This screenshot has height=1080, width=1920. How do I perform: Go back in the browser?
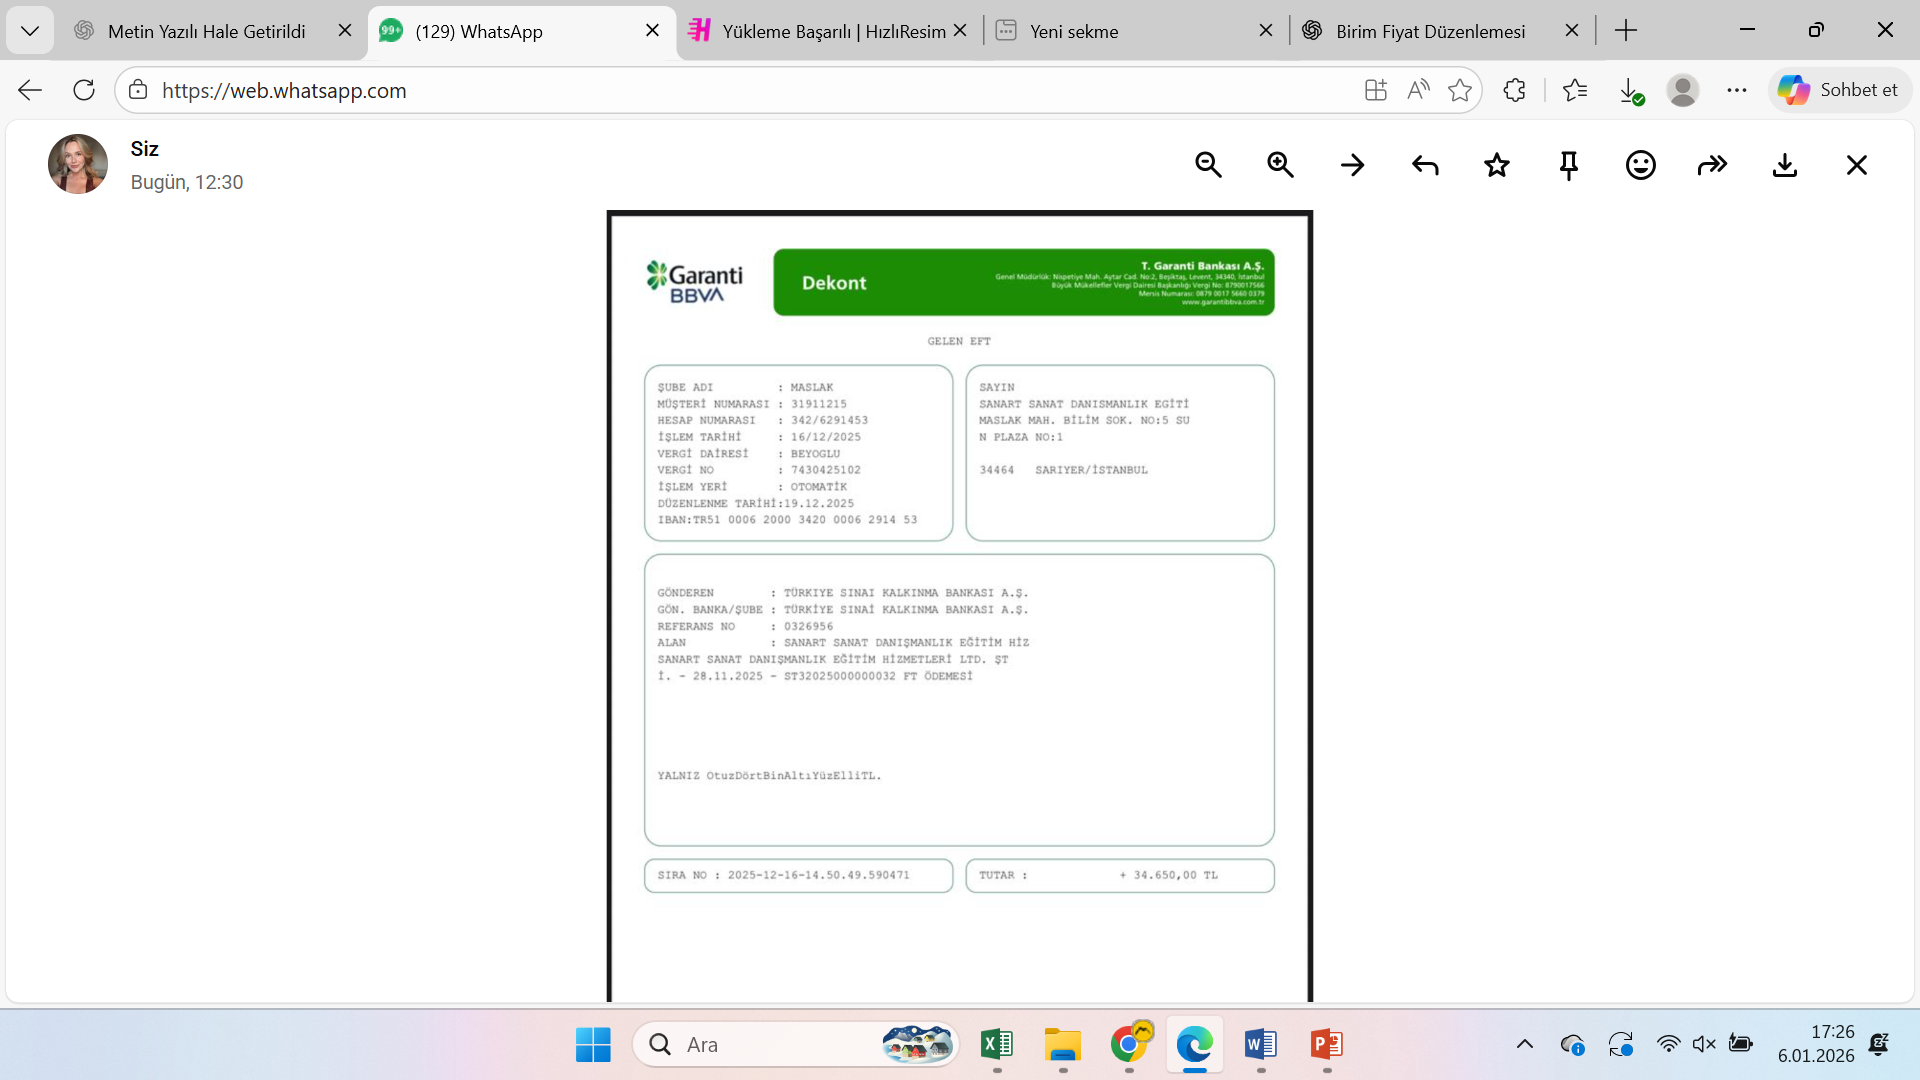pos(30,90)
